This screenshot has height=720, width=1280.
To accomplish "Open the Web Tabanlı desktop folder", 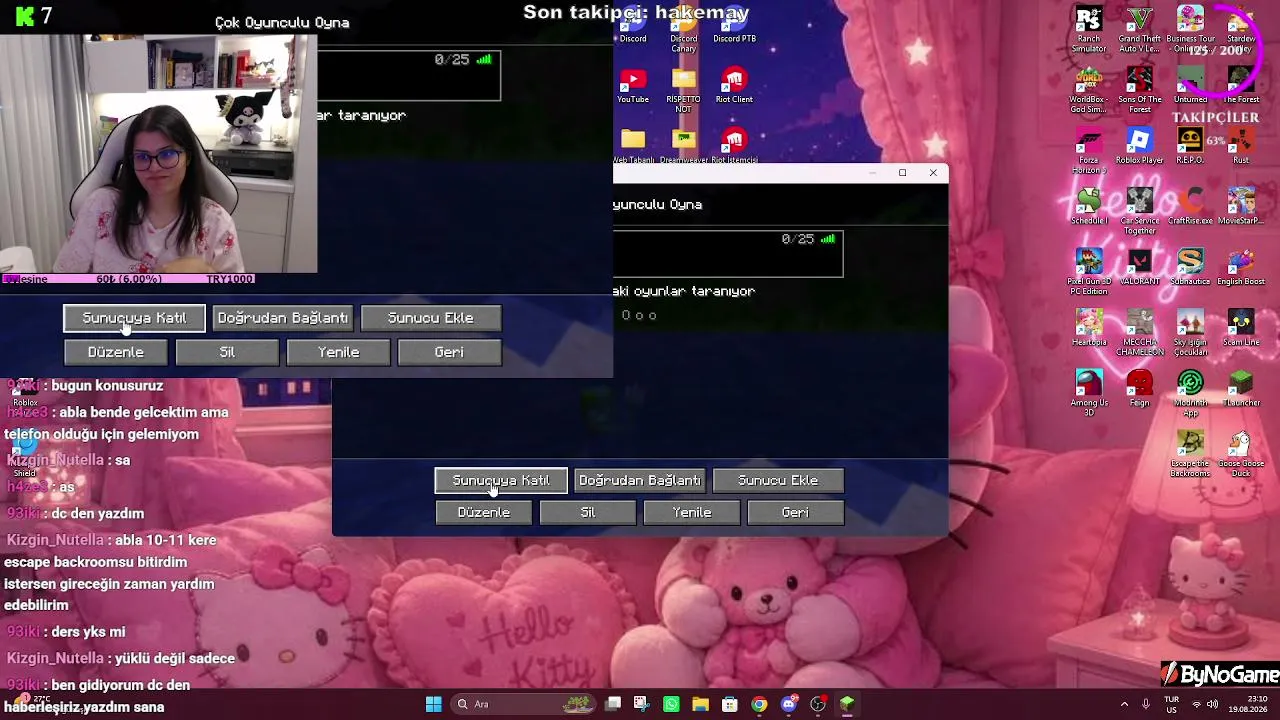I will pyautogui.click(x=633, y=146).
